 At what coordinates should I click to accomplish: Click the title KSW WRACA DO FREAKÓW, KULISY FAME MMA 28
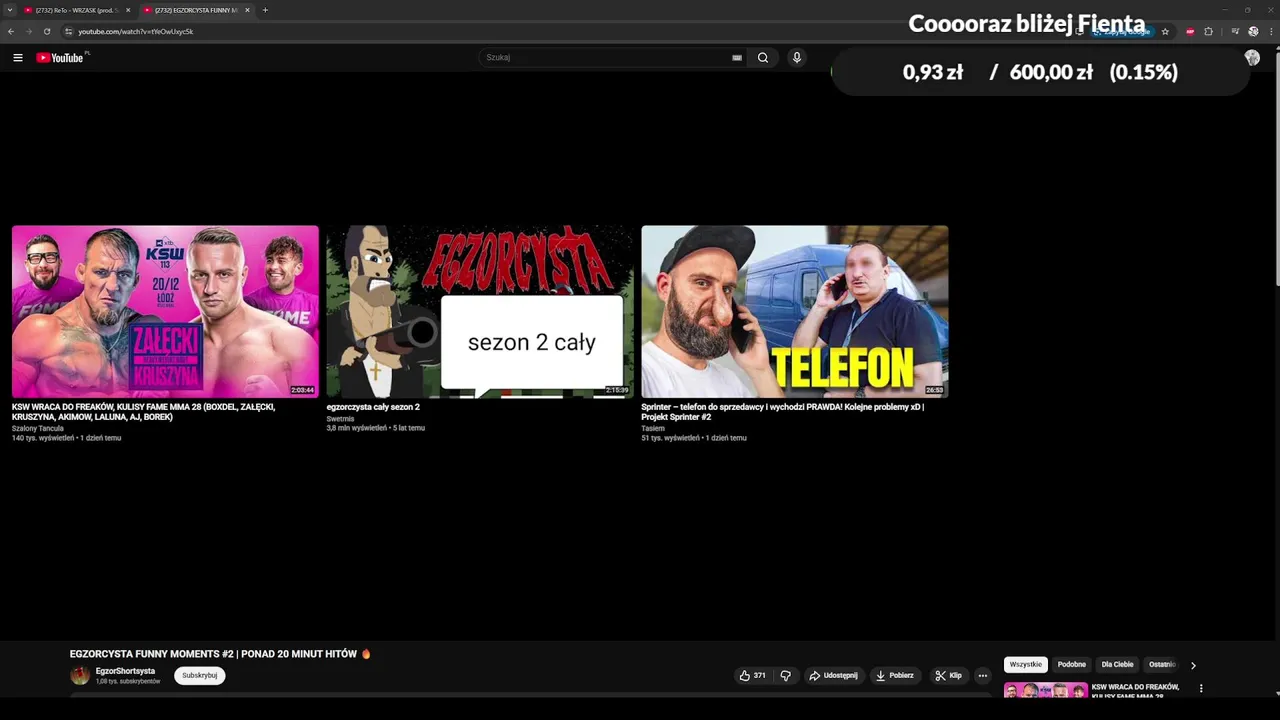[x=143, y=412]
